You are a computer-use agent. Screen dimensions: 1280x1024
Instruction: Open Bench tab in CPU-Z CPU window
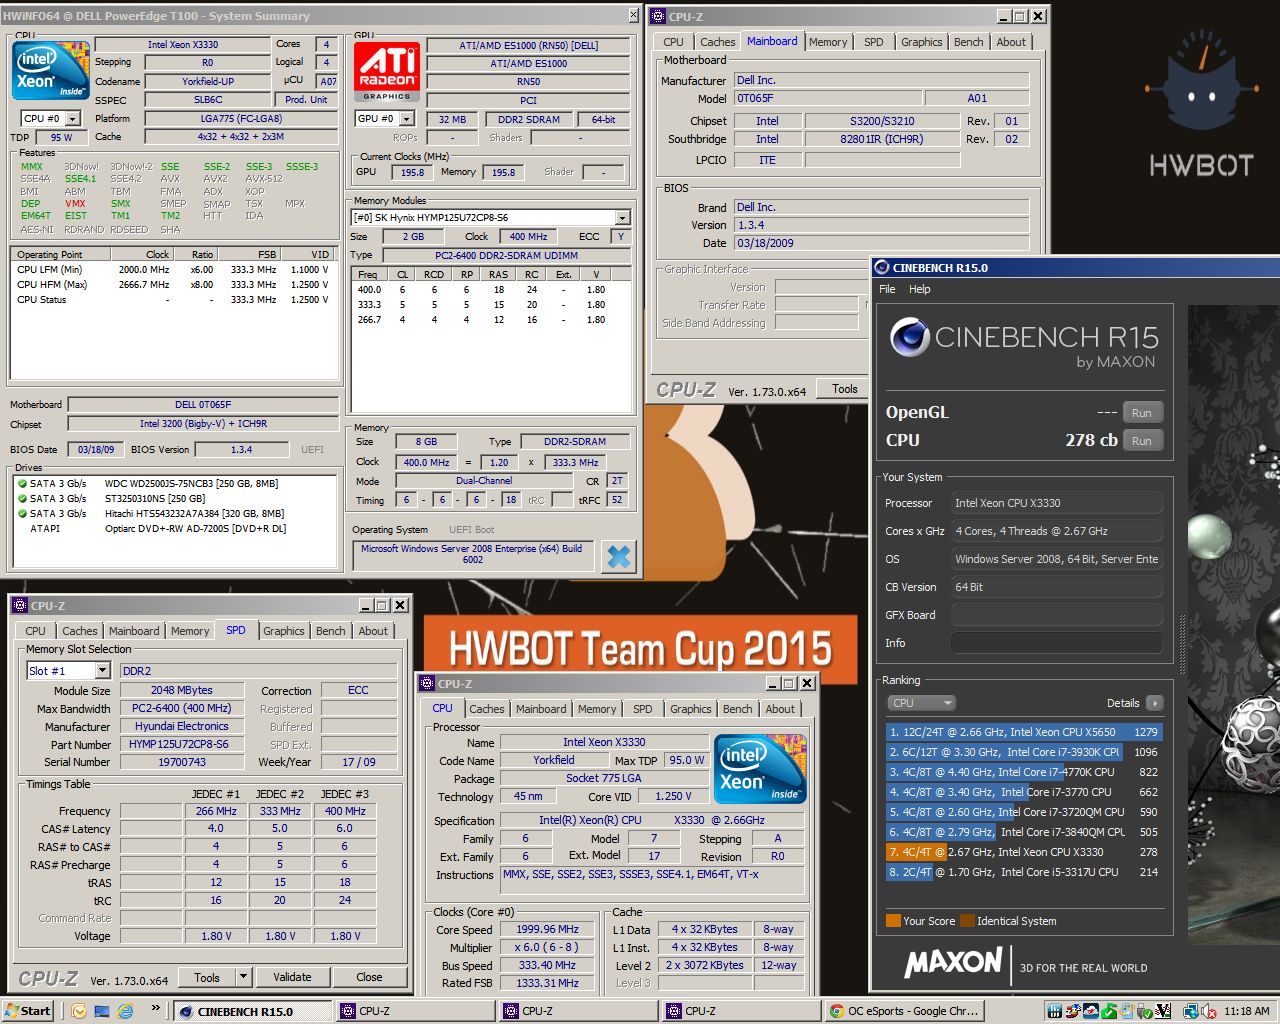tap(738, 709)
